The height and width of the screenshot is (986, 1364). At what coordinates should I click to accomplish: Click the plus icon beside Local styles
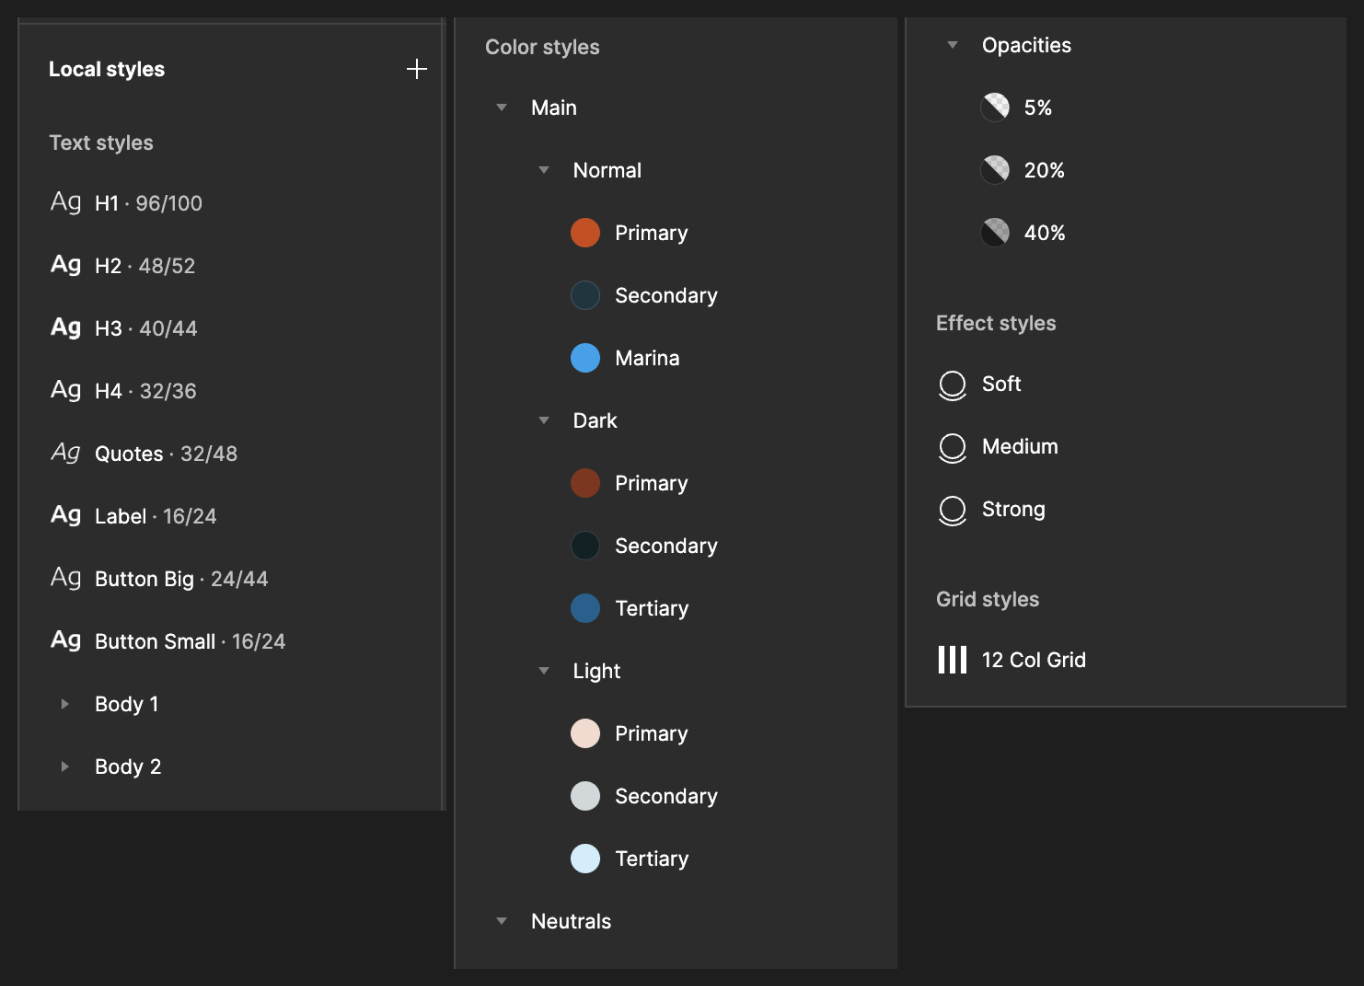point(417,69)
